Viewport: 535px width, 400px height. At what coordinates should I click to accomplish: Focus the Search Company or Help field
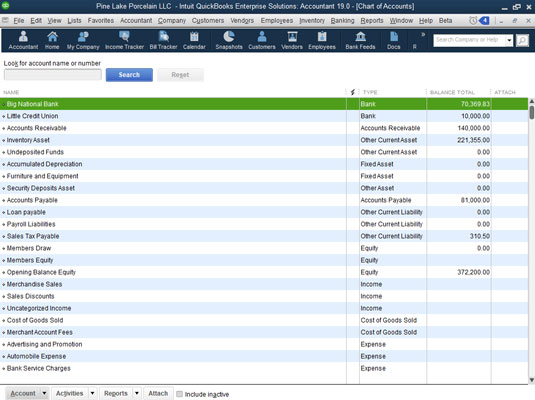[x=469, y=40]
